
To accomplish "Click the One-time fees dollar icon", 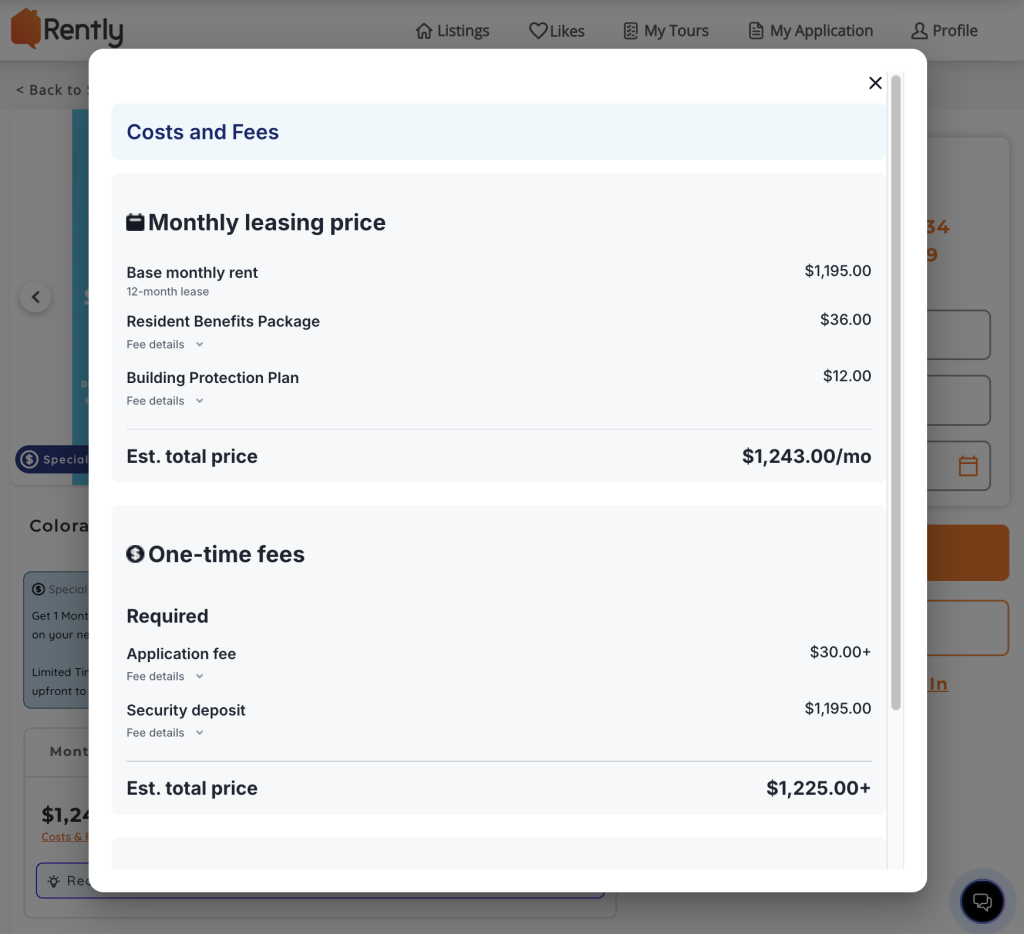I will click(135, 553).
